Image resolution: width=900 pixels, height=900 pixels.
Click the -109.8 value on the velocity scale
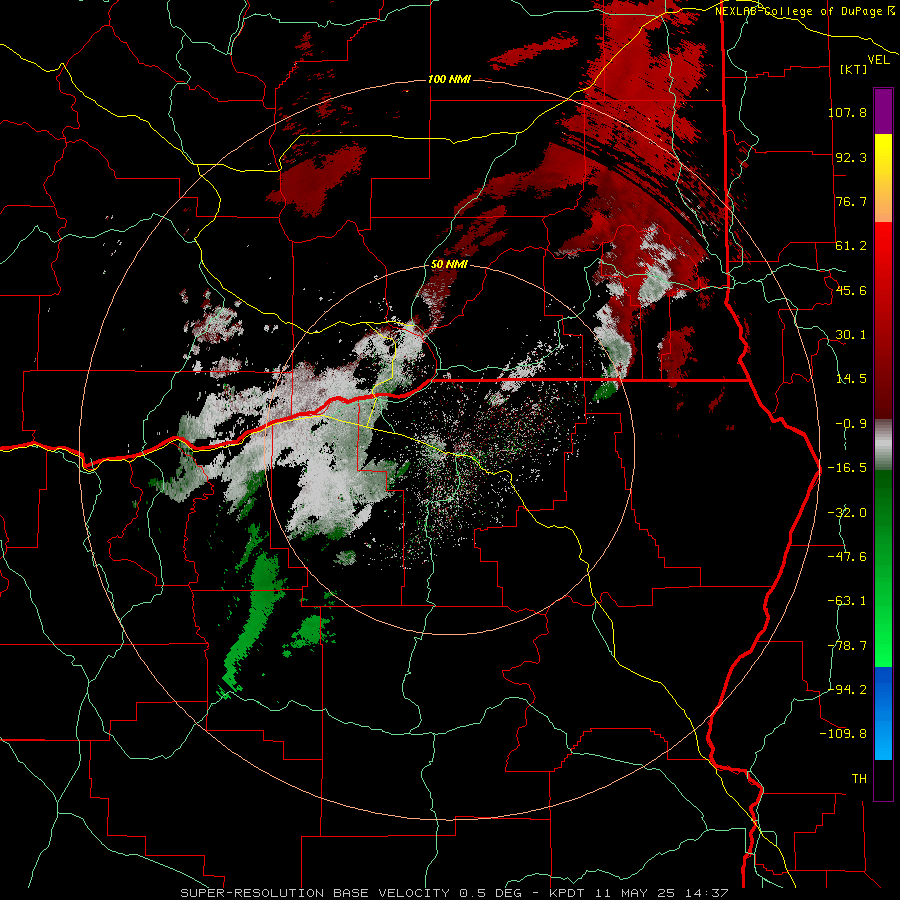coord(843,734)
